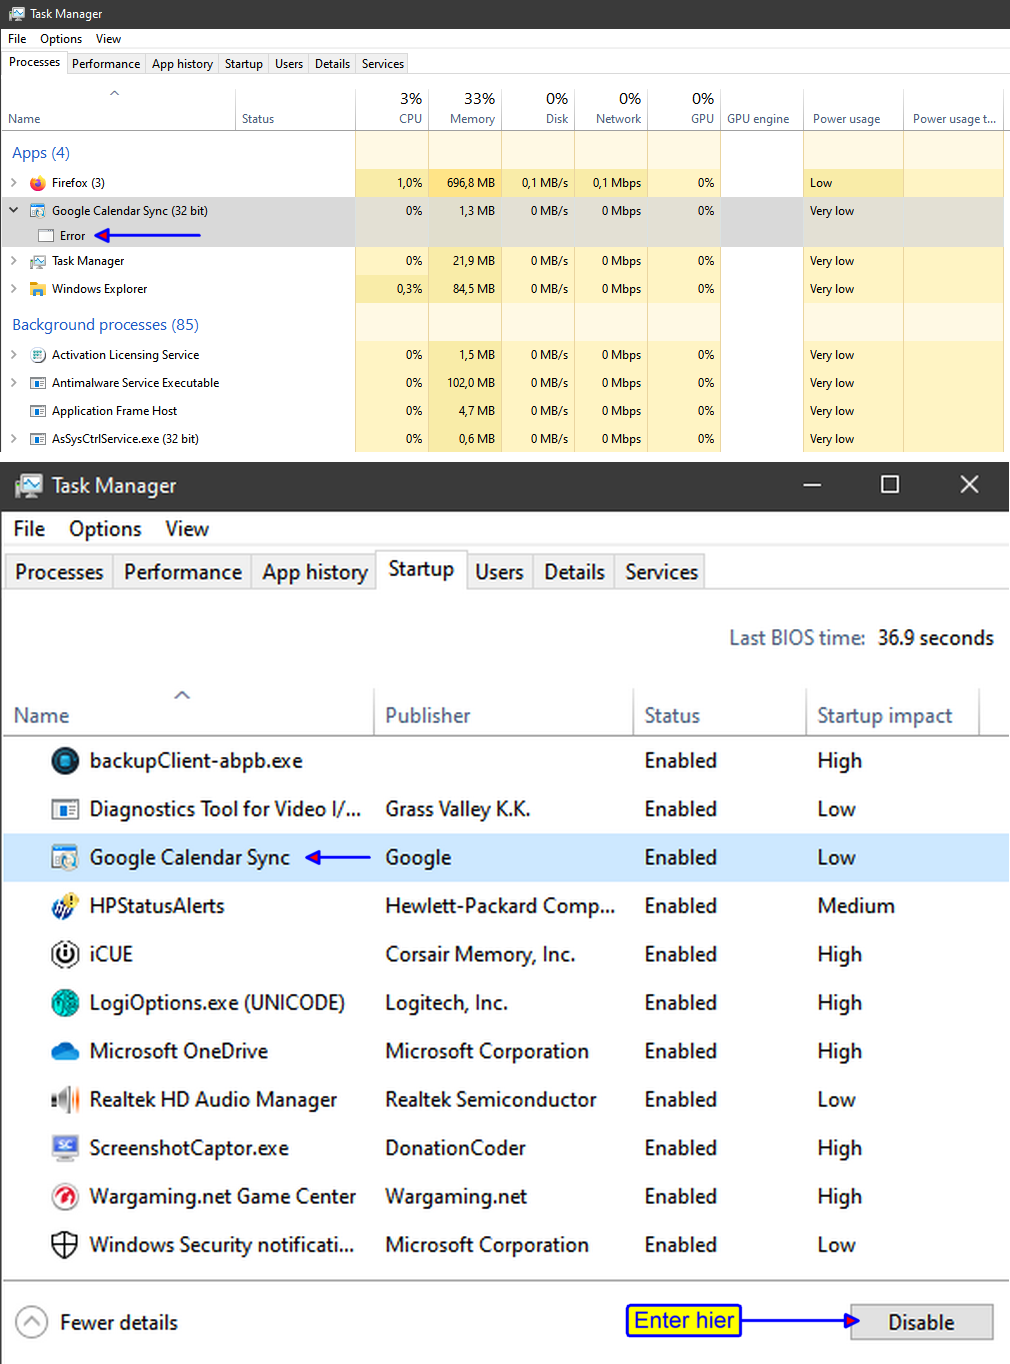Click the "Apps (4)" group heading
The height and width of the screenshot is (1364, 1010).
point(41,153)
